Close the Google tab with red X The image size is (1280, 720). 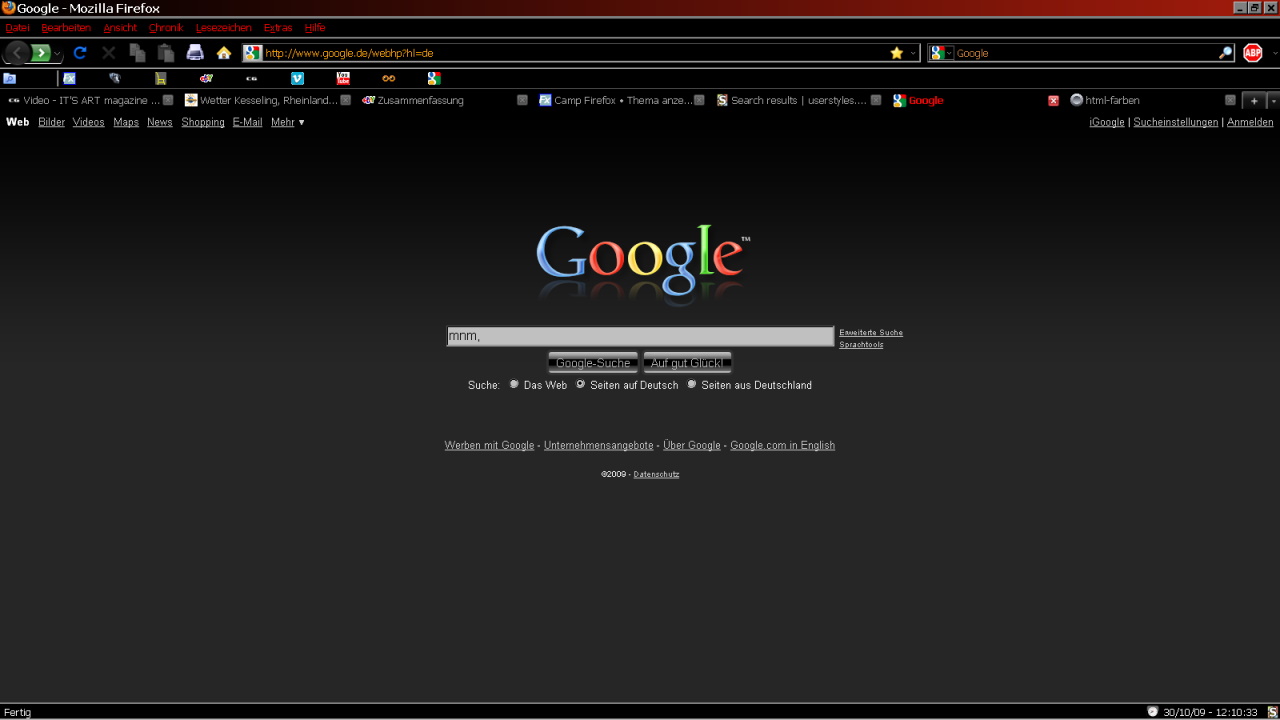(1053, 100)
